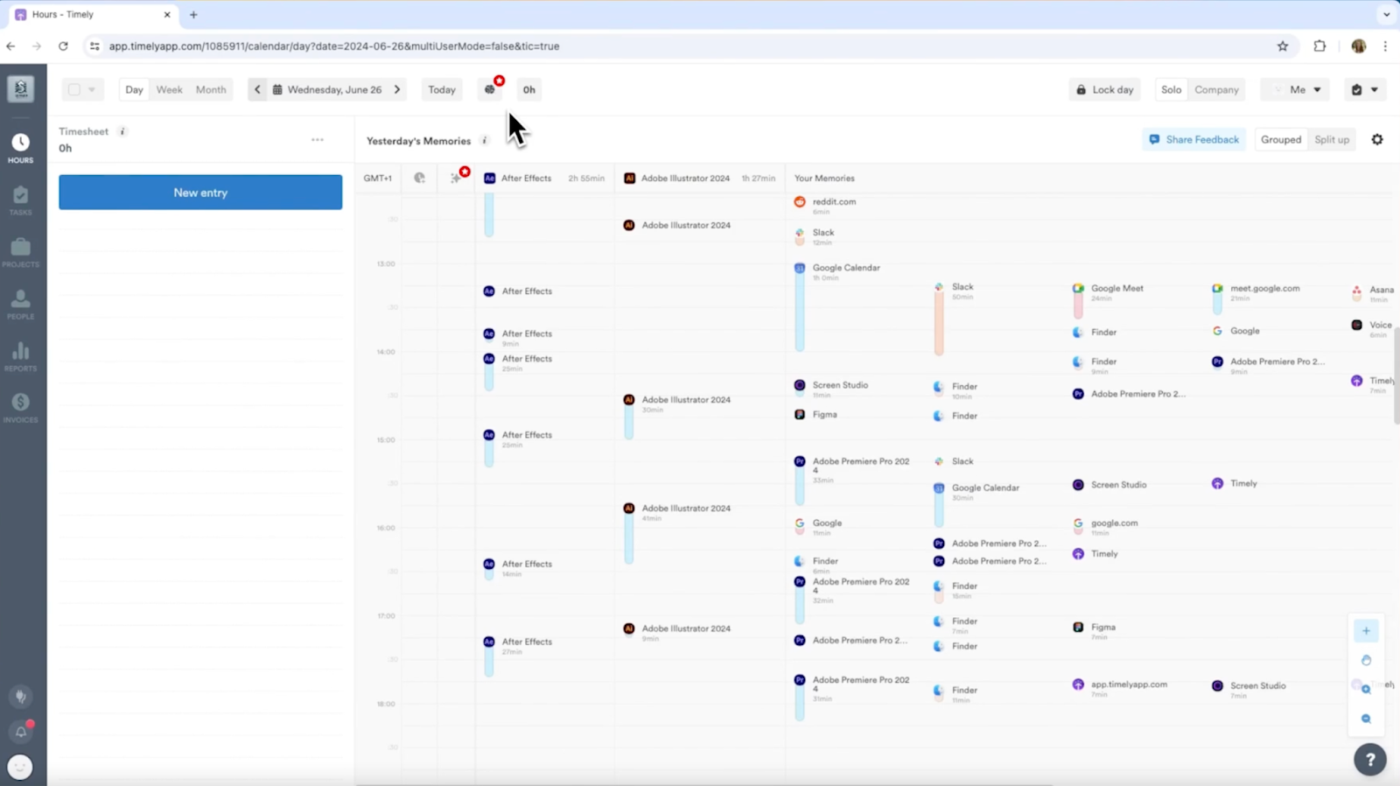Select the hand pan tool
This screenshot has width=1400, height=786.
click(x=1366, y=660)
